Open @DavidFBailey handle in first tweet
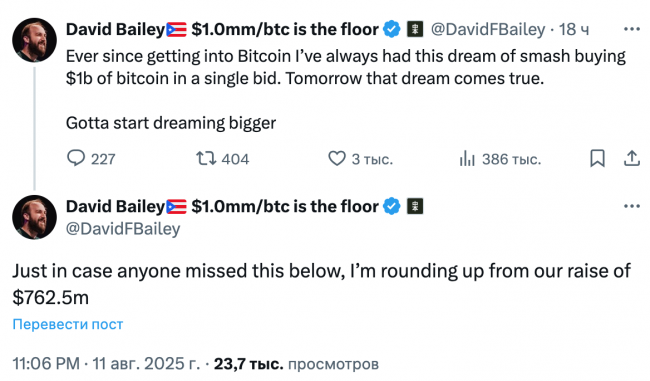This screenshot has height=381, width=650. point(488,29)
